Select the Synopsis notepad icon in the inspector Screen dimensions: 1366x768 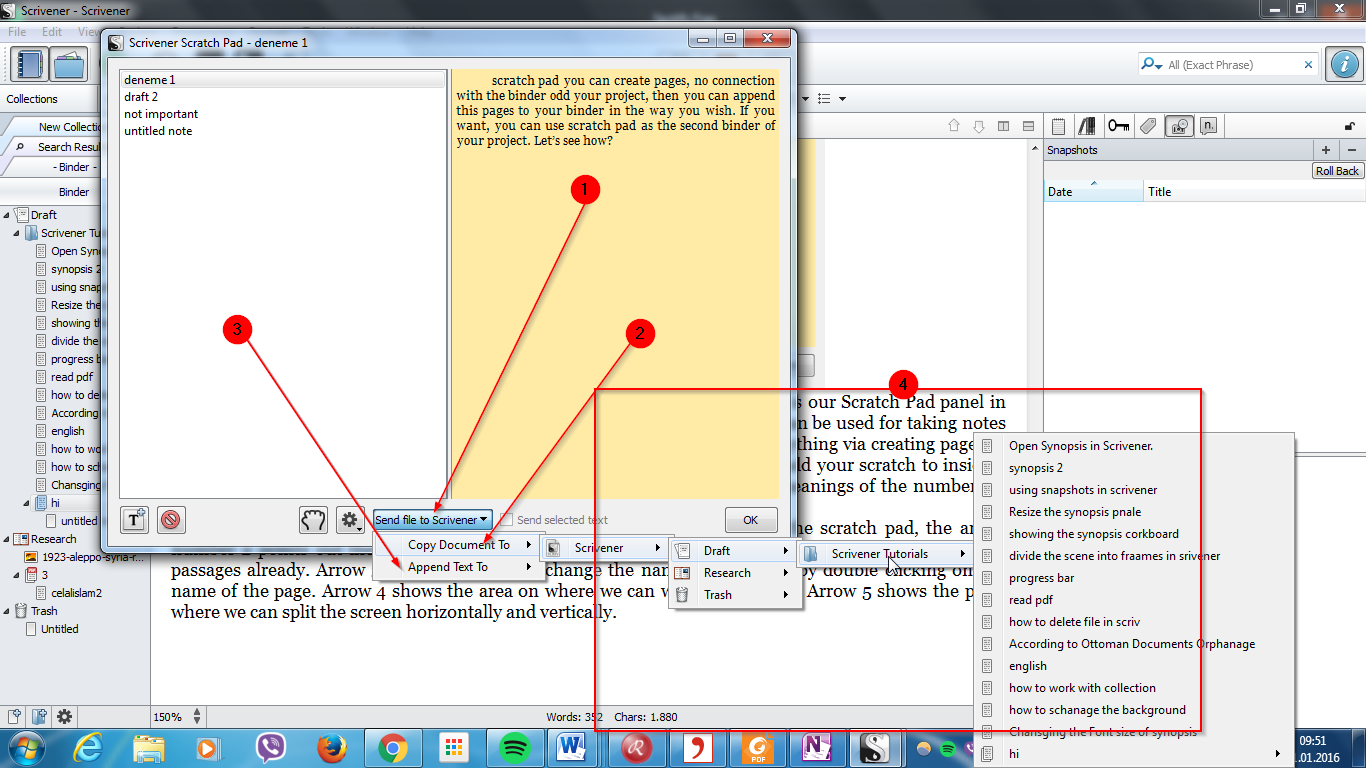[1058, 126]
